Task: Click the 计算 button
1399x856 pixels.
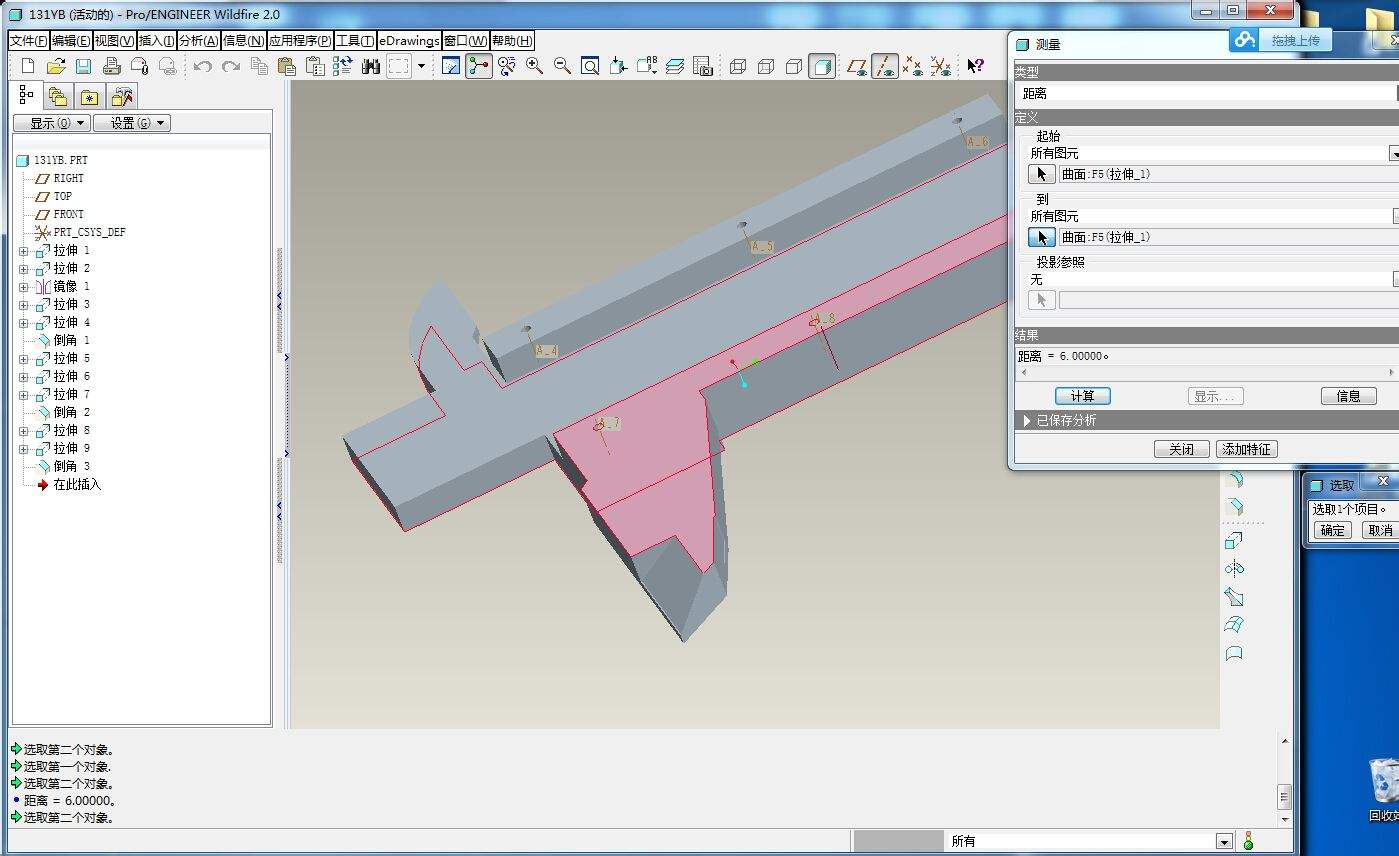Action: coord(1082,396)
